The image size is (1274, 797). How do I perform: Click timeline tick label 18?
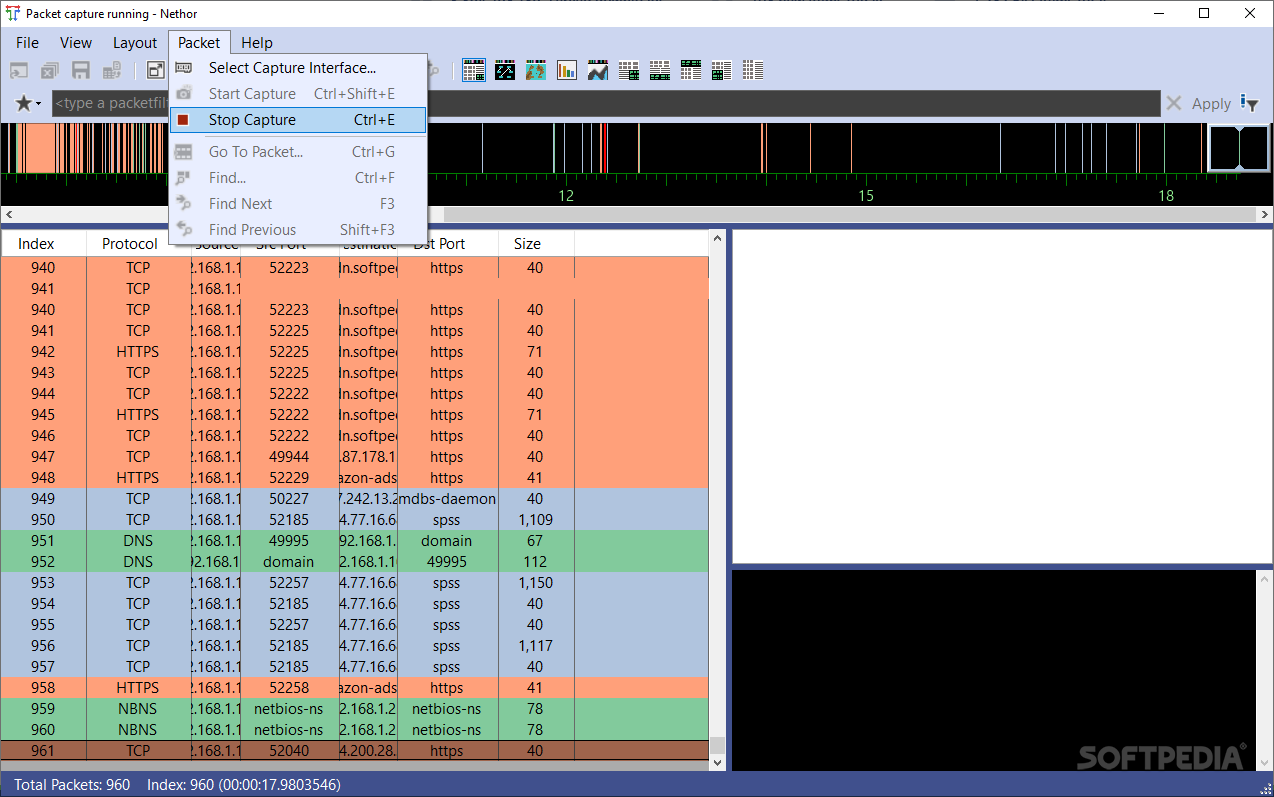pos(1166,196)
